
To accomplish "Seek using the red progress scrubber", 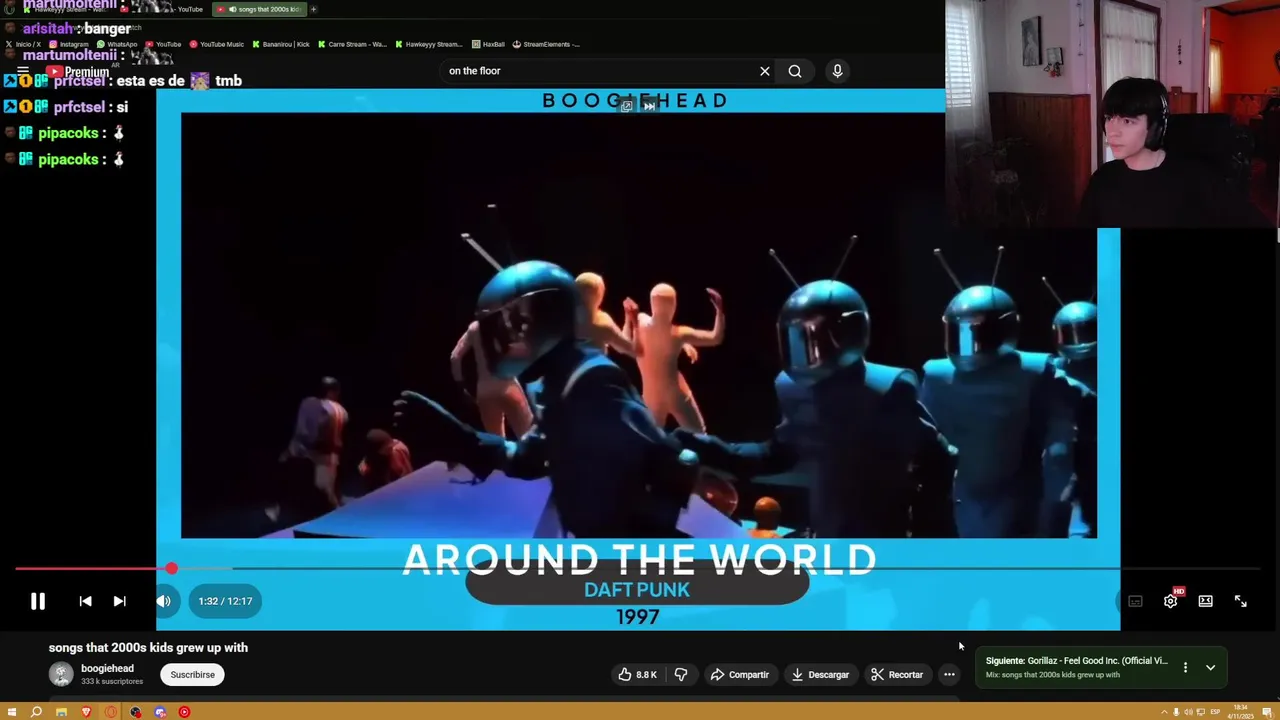I will pos(172,568).
